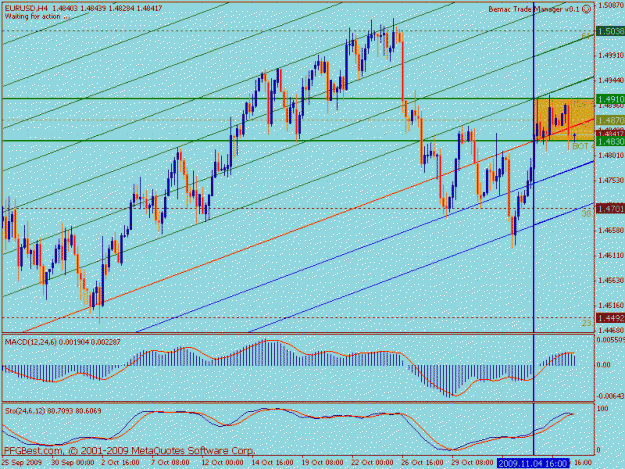The width and height of the screenshot is (625, 469).
Task: Click the 26 Oct 16:00 time axis label
Action: click(422, 463)
